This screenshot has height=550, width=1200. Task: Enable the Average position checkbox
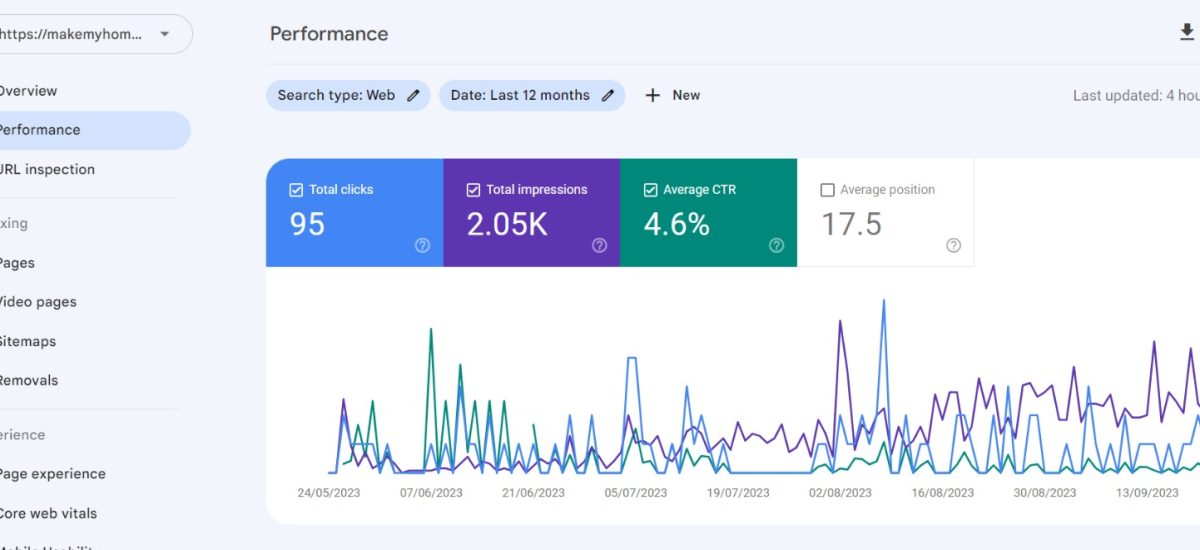coord(827,190)
